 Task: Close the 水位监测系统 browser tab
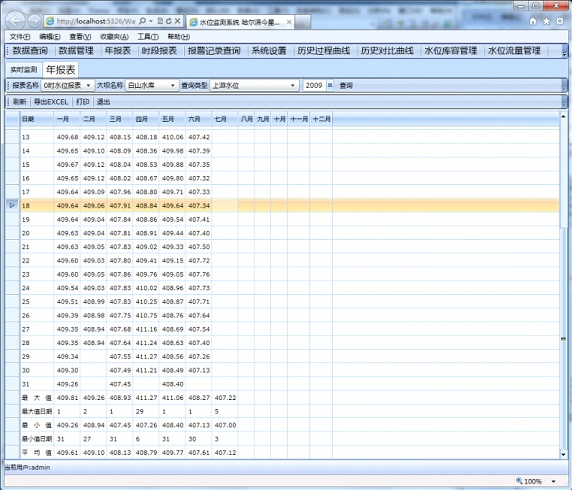click(x=289, y=22)
